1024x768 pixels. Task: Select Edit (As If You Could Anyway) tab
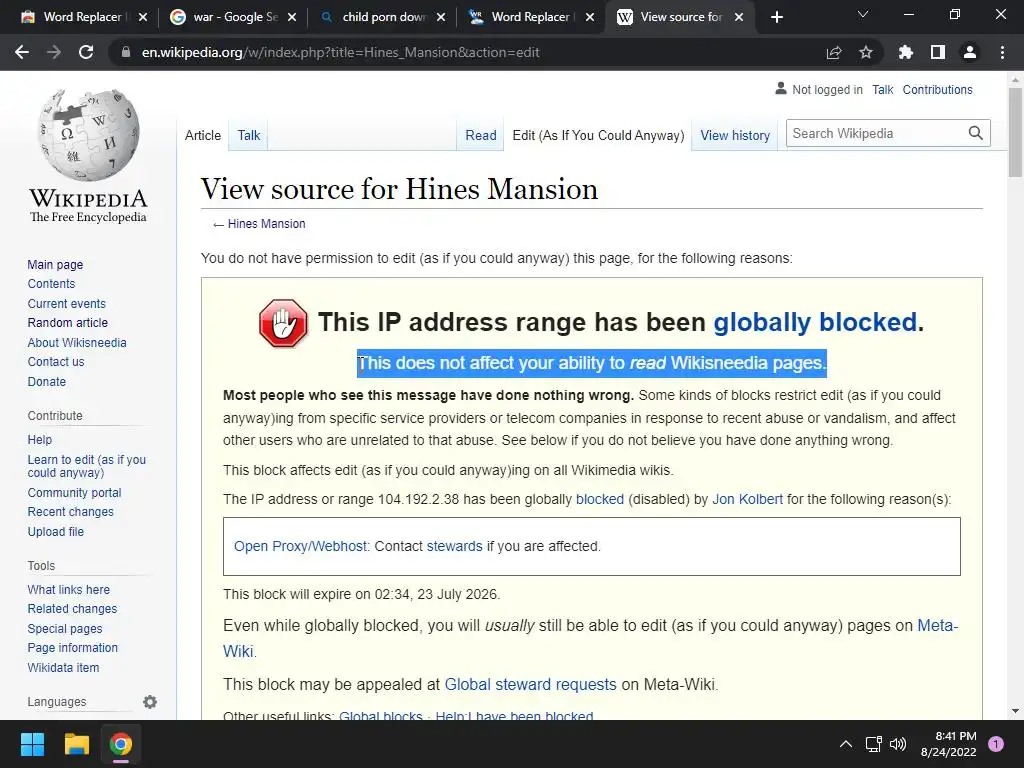(x=598, y=135)
